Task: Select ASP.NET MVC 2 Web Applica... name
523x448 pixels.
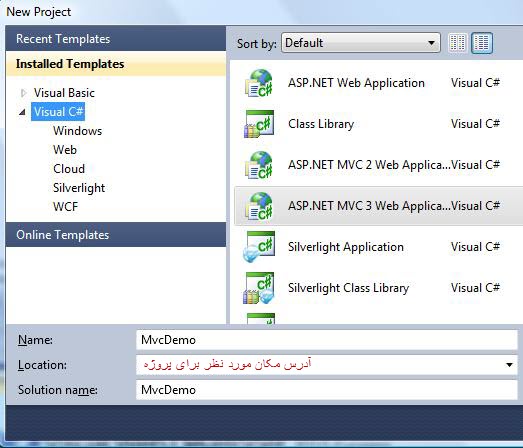Action: coord(369,165)
